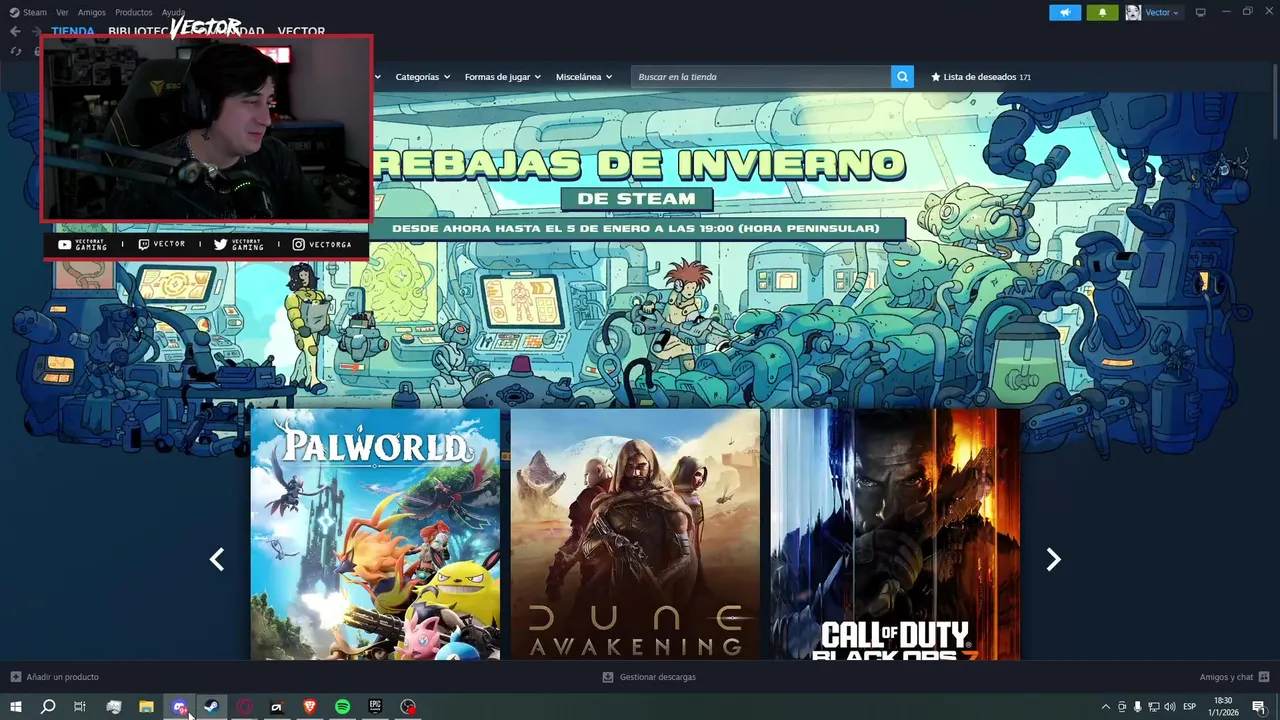This screenshot has width=1280, height=720.
Task: Select the TIENDA tab
Action: point(73,31)
